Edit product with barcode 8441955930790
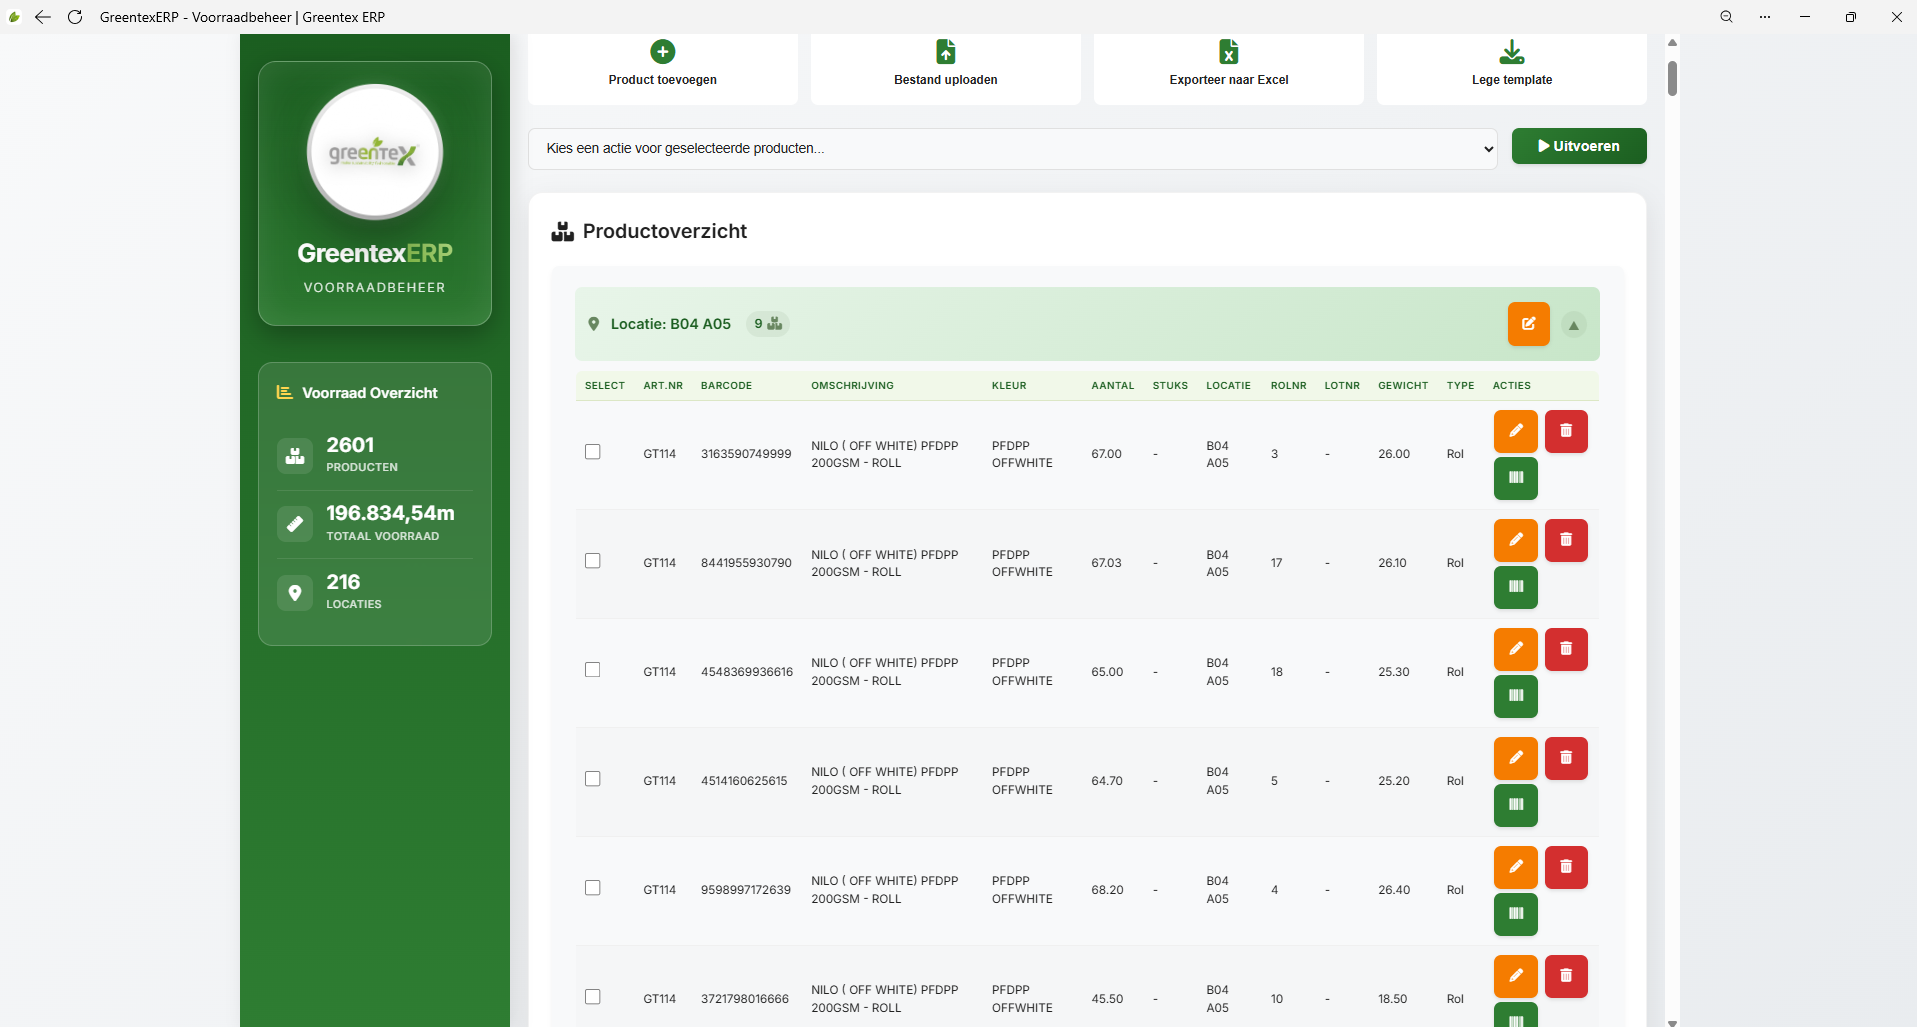 (x=1515, y=540)
